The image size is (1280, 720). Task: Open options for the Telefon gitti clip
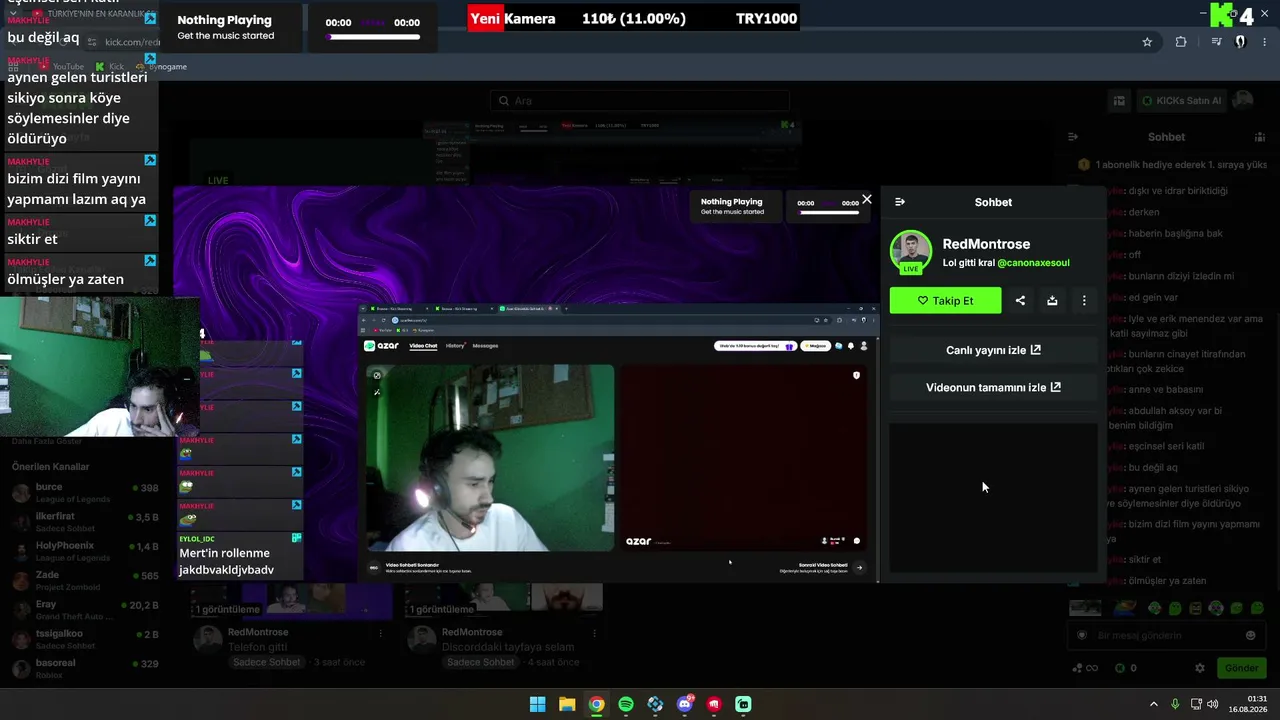pos(380,633)
